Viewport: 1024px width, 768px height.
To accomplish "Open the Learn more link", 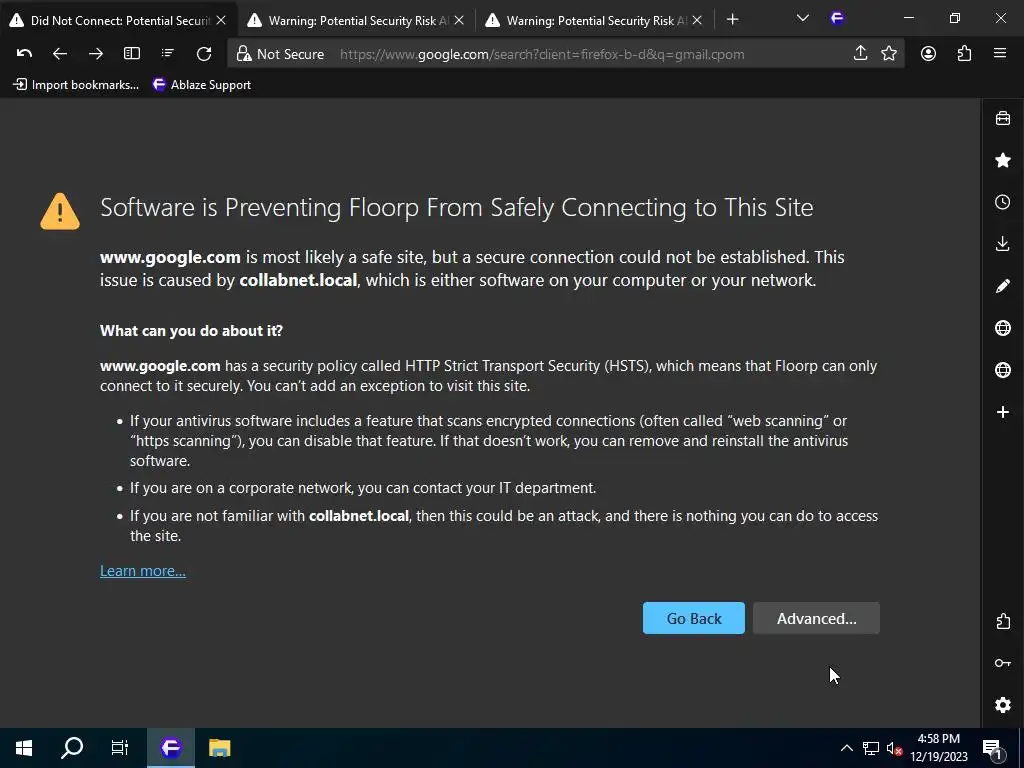I will click(142, 570).
